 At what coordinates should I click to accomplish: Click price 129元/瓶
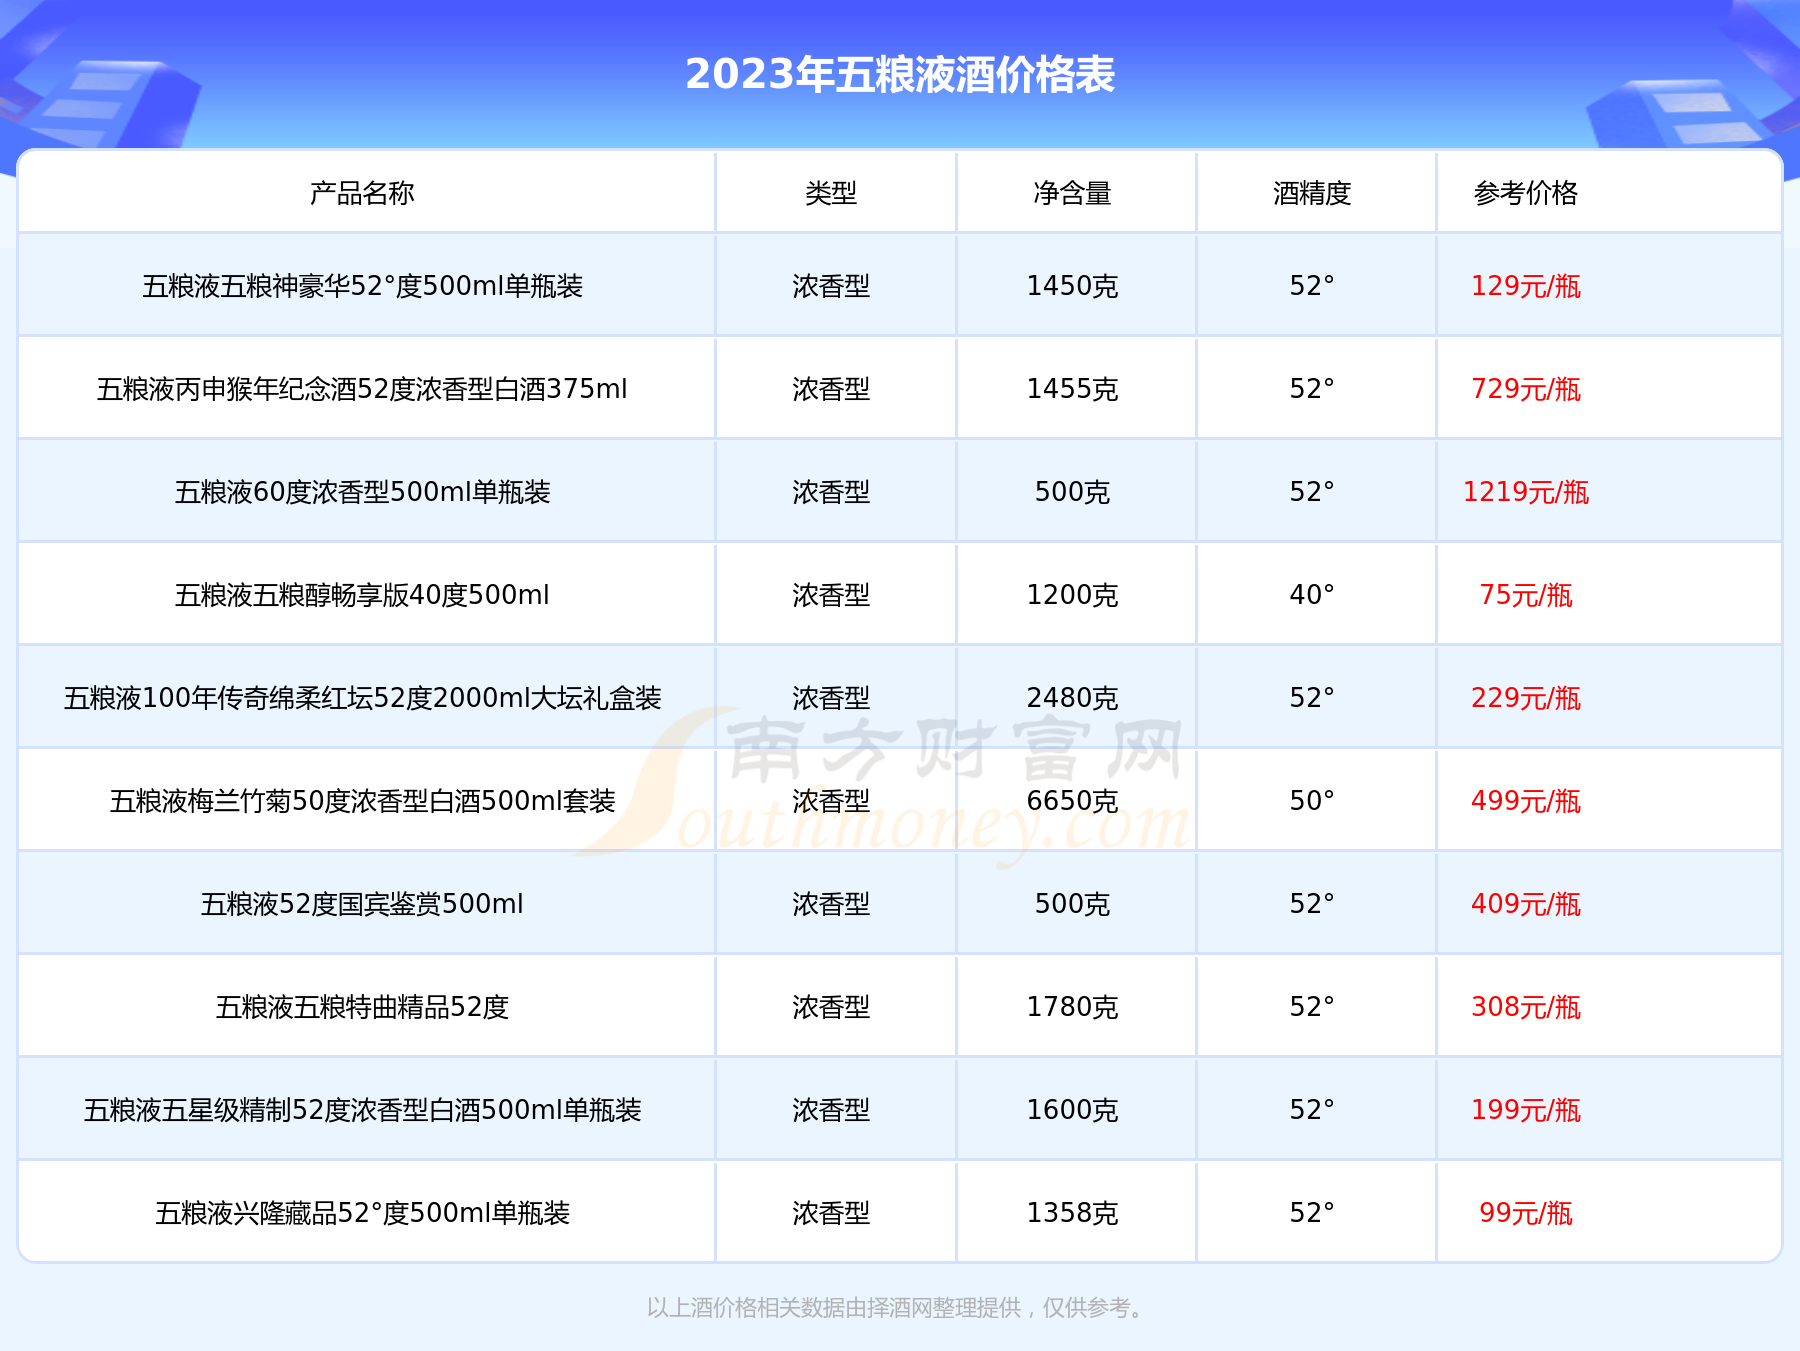tap(1525, 286)
